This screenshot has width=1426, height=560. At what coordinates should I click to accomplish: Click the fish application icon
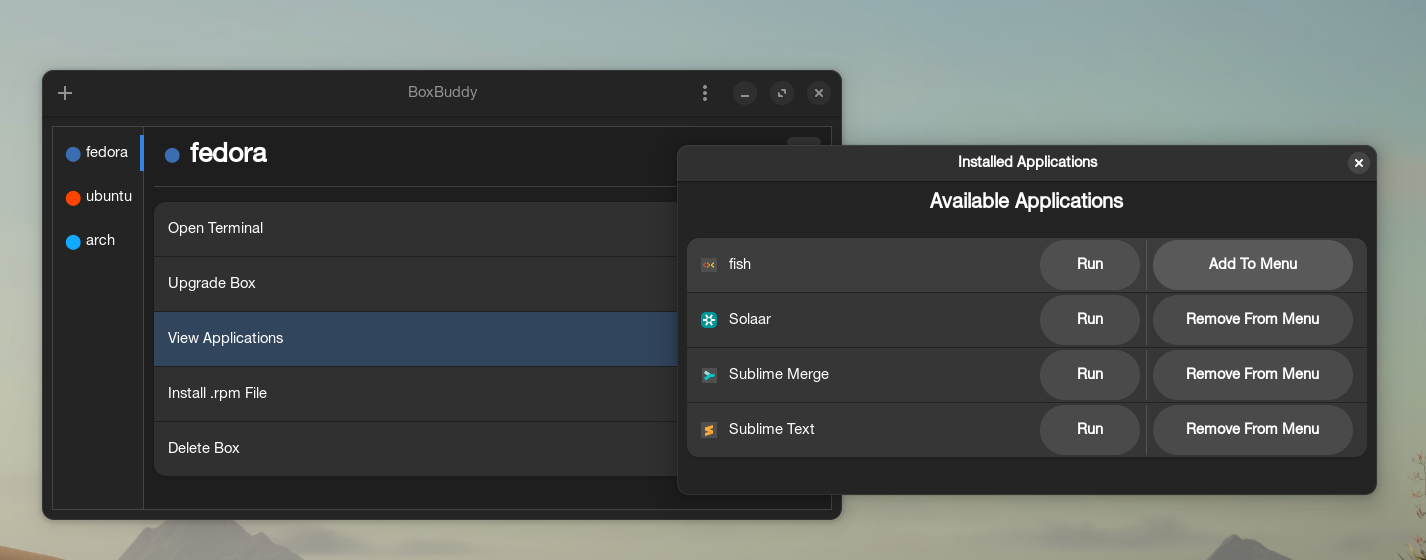point(709,265)
